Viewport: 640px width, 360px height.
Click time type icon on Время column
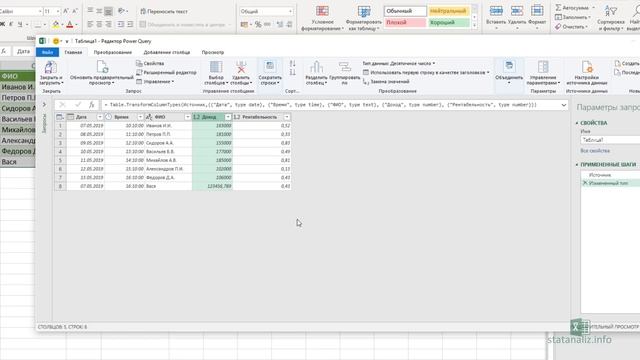pyautogui.click(x=109, y=117)
